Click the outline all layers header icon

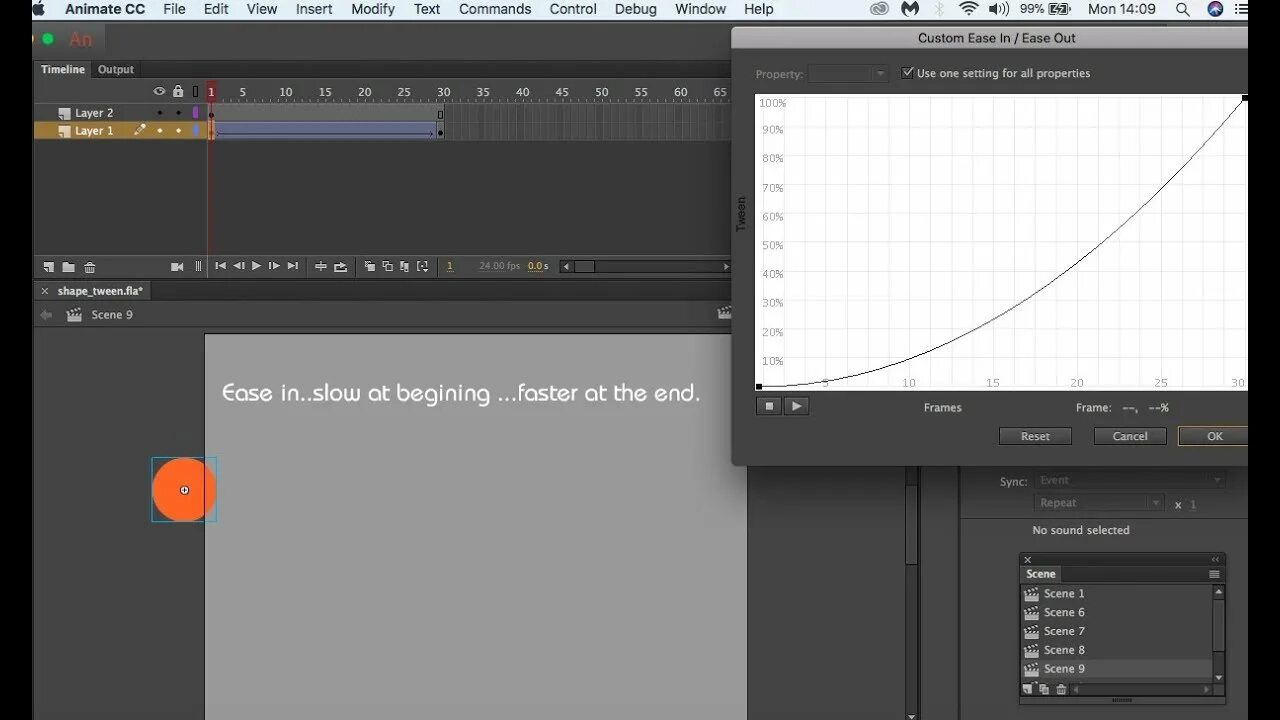196,91
